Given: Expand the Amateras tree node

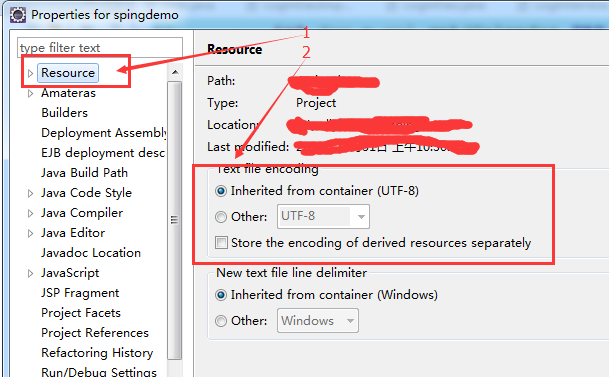Looking at the screenshot, I should click(x=30, y=94).
